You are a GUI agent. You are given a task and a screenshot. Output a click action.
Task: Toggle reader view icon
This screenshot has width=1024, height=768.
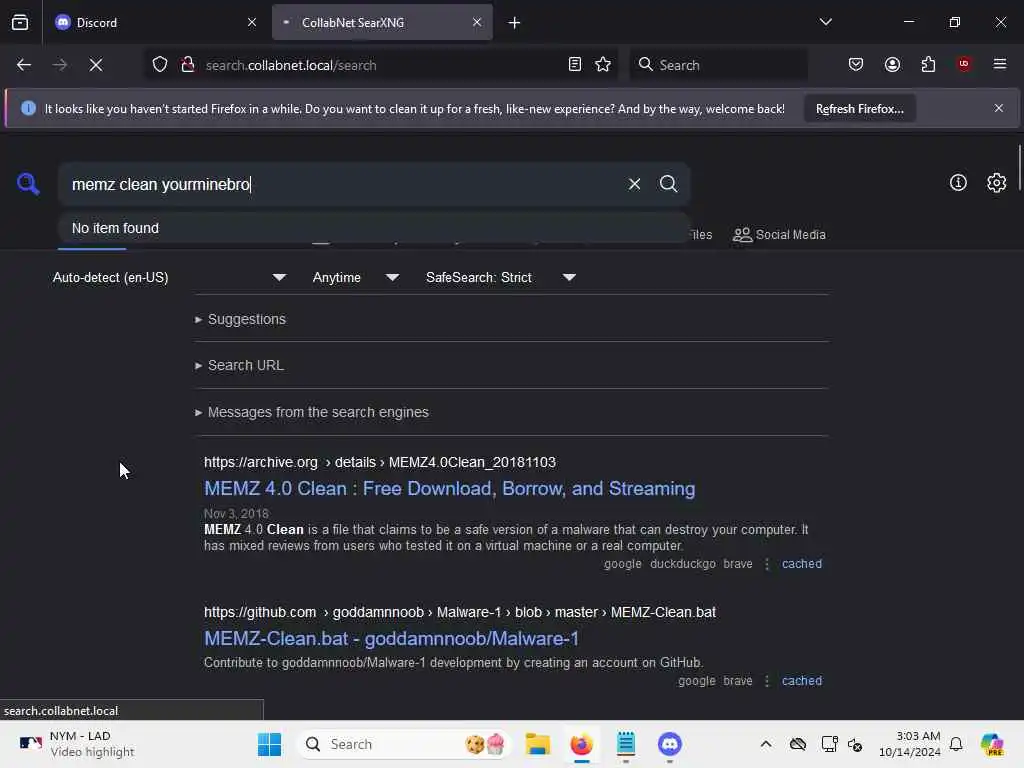click(575, 65)
